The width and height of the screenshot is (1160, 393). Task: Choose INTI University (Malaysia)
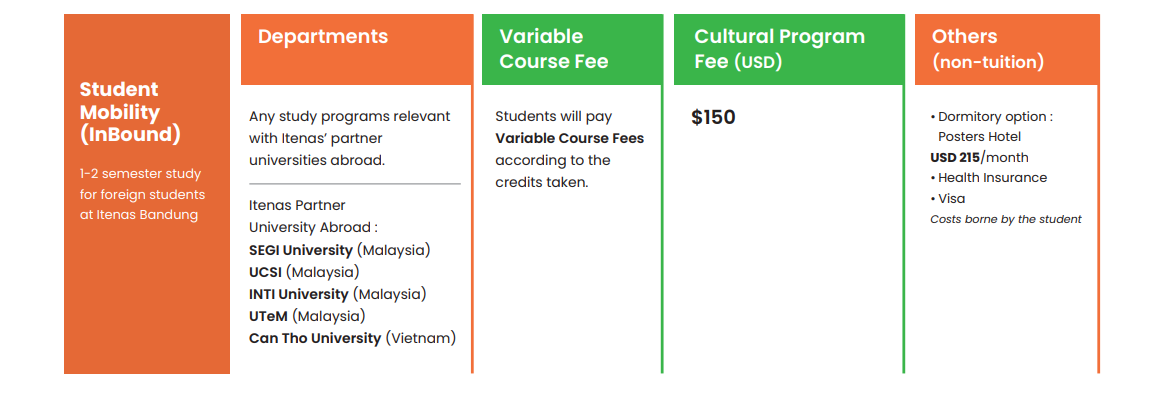[337, 294]
